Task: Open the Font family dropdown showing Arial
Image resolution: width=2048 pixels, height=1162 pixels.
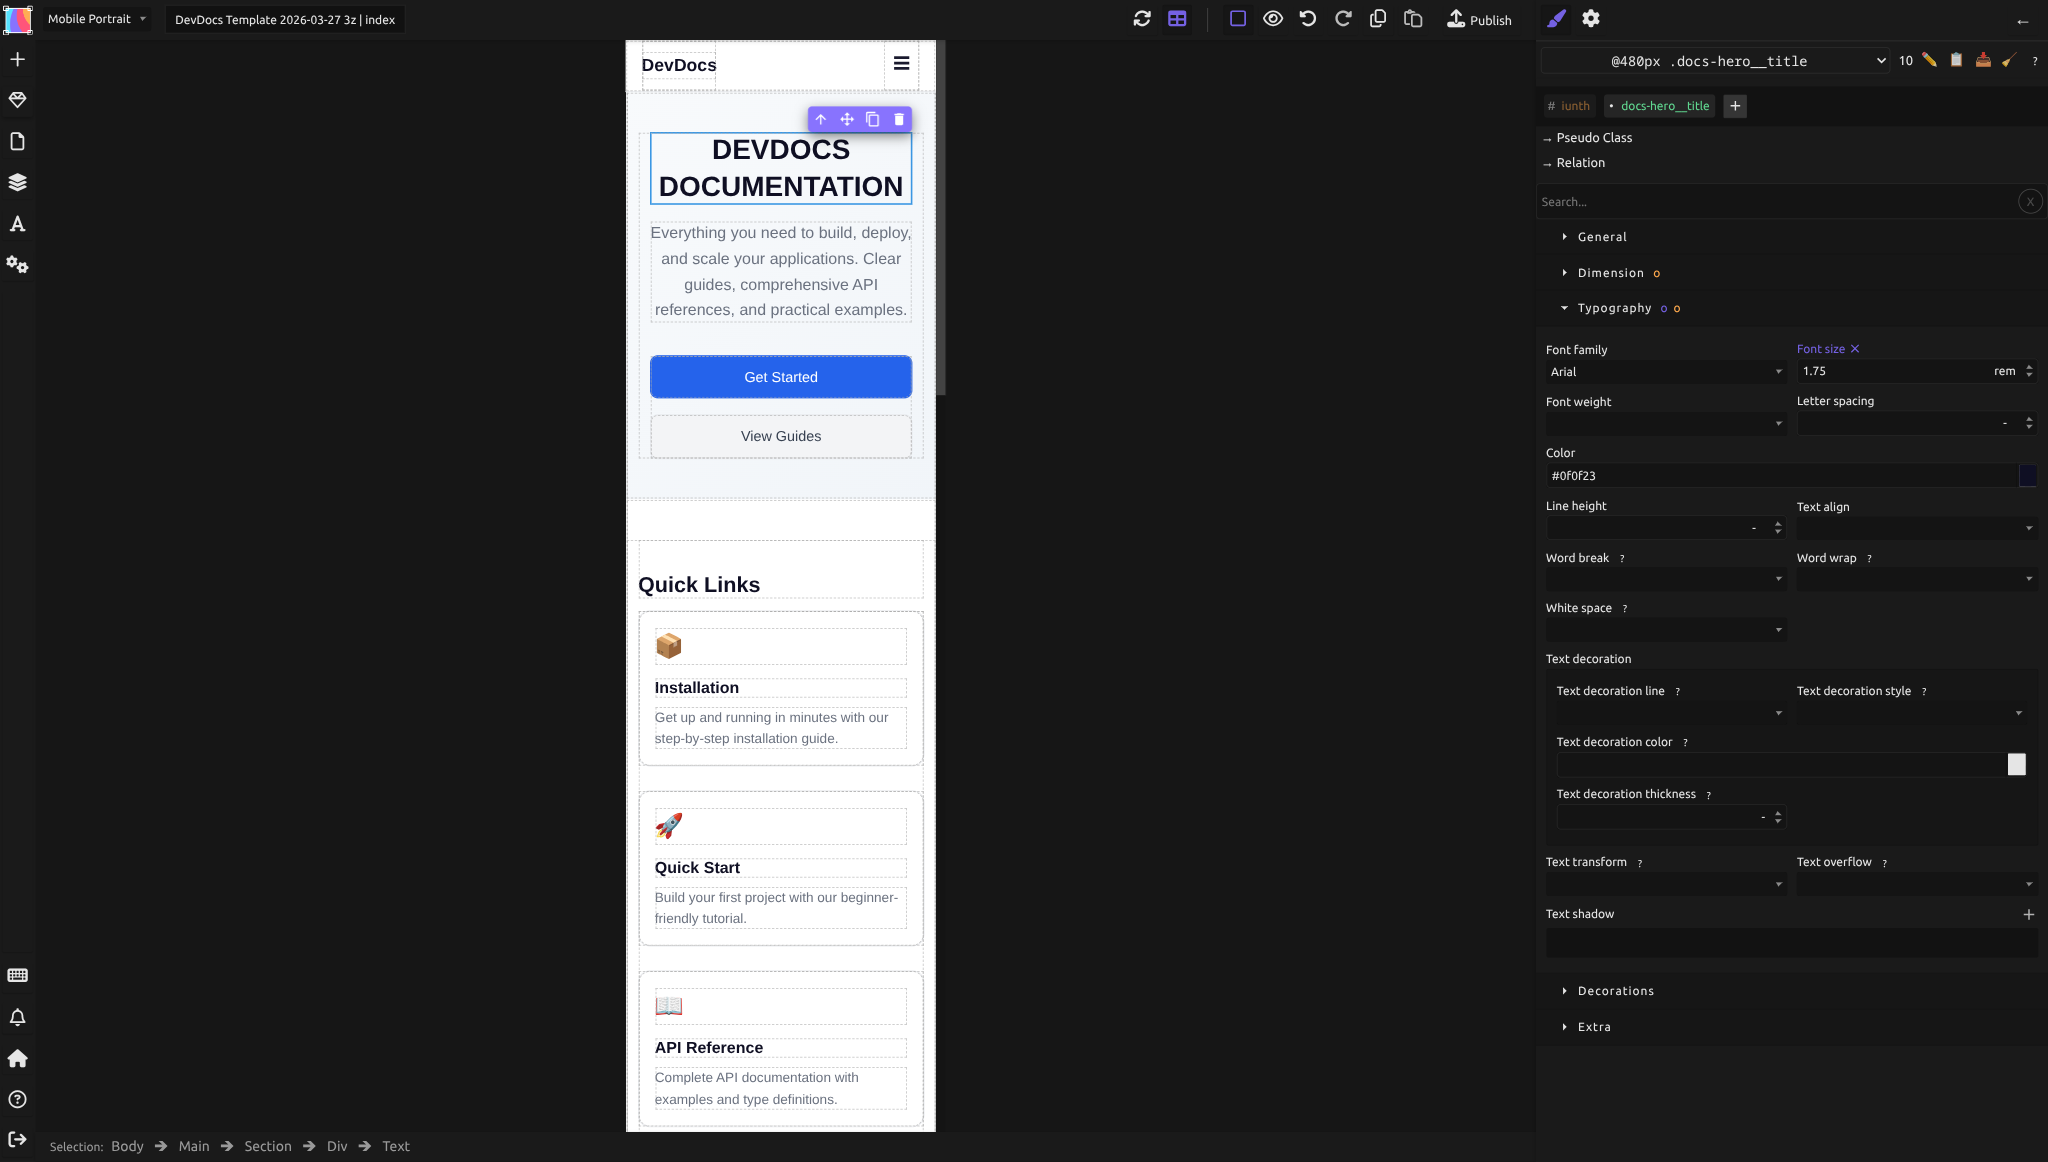Action: pyautogui.click(x=1664, y=371)
